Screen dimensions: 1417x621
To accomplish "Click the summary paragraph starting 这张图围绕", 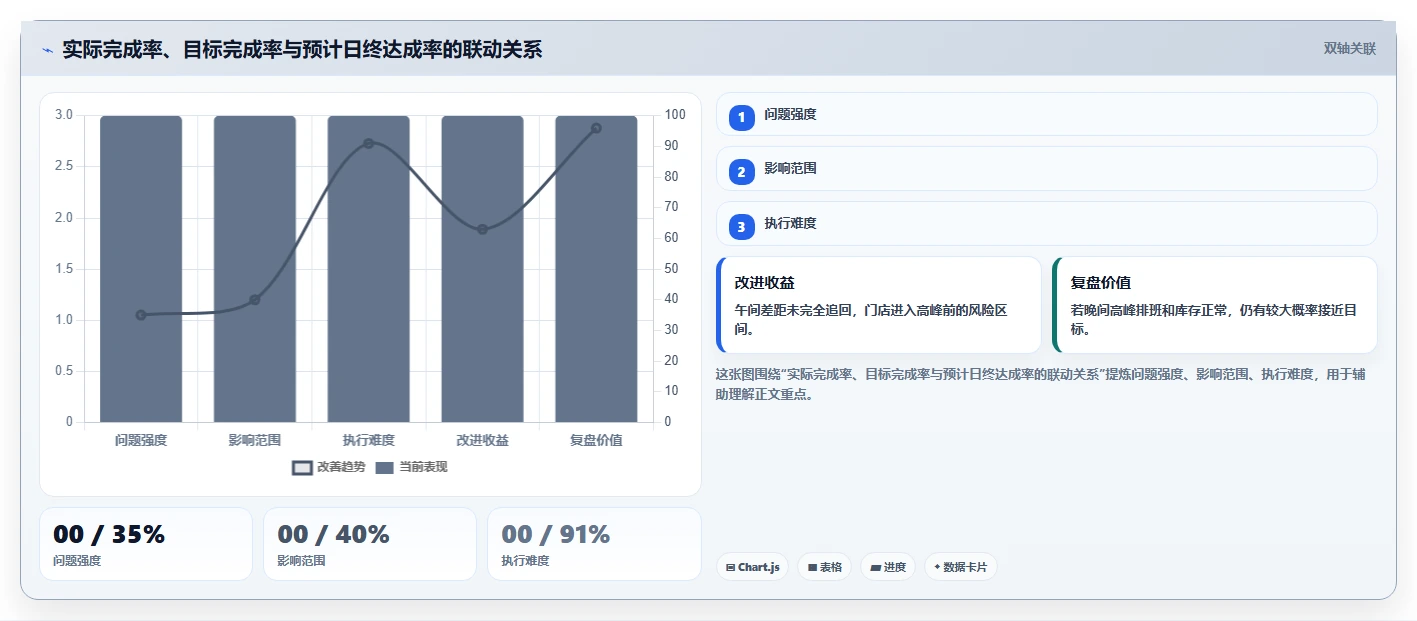I will coord(1040,384).
